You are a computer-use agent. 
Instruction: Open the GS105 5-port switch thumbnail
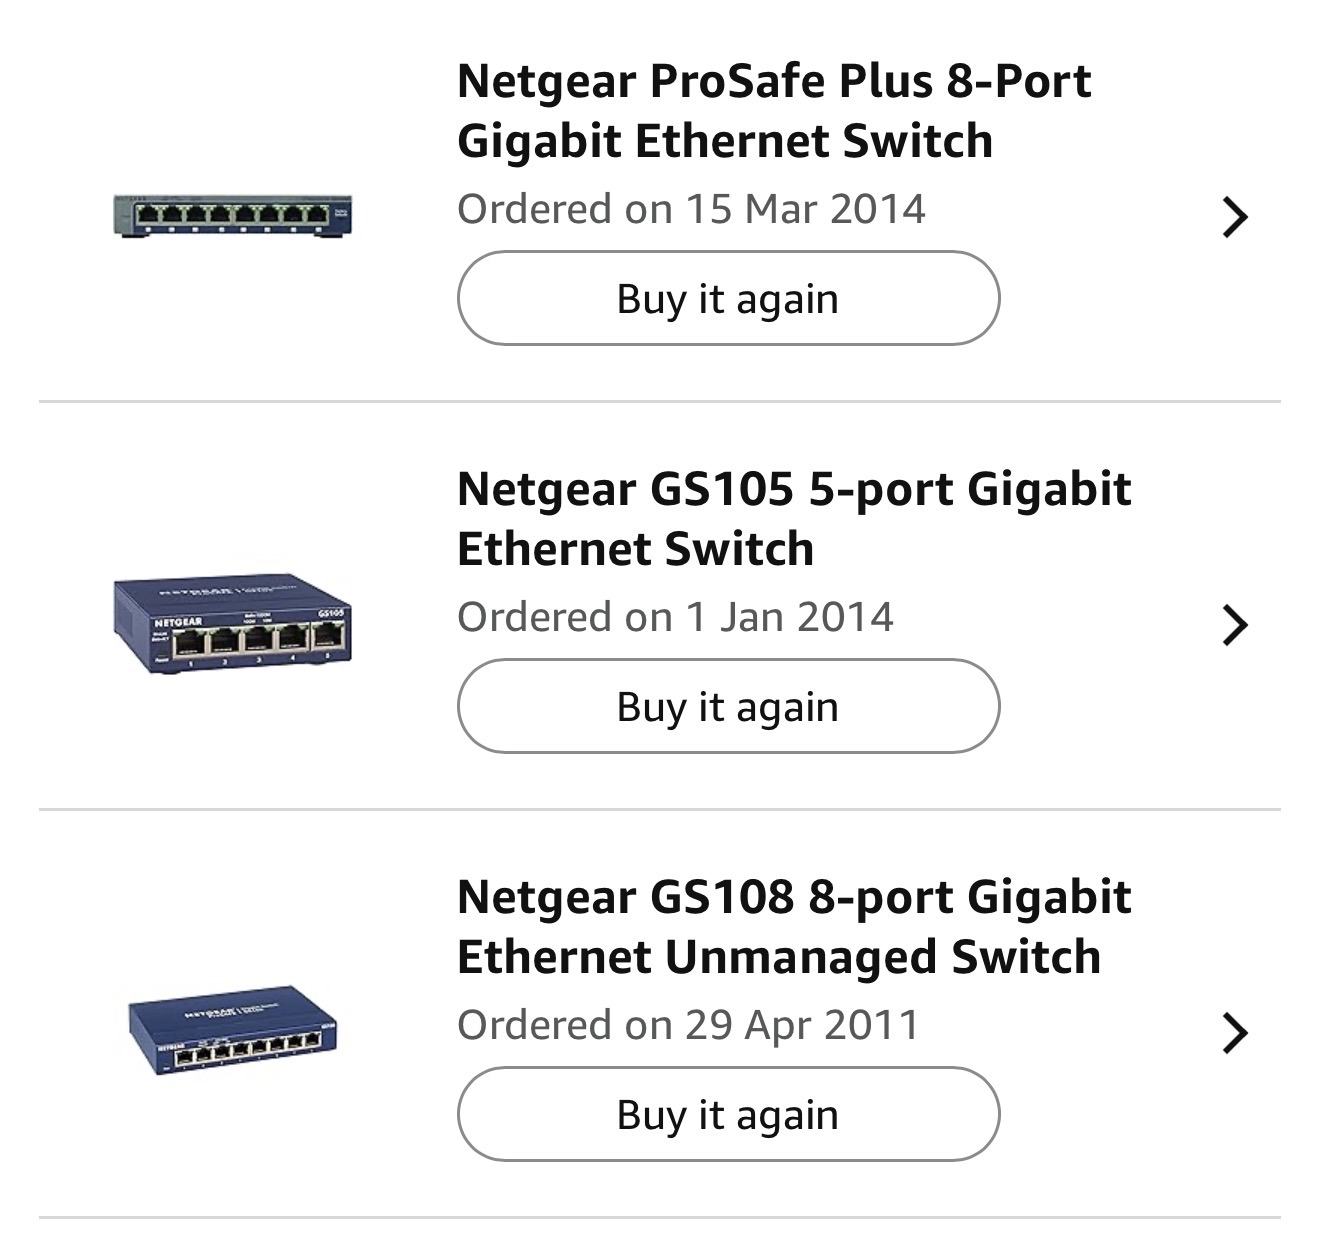tap(233, 624)
